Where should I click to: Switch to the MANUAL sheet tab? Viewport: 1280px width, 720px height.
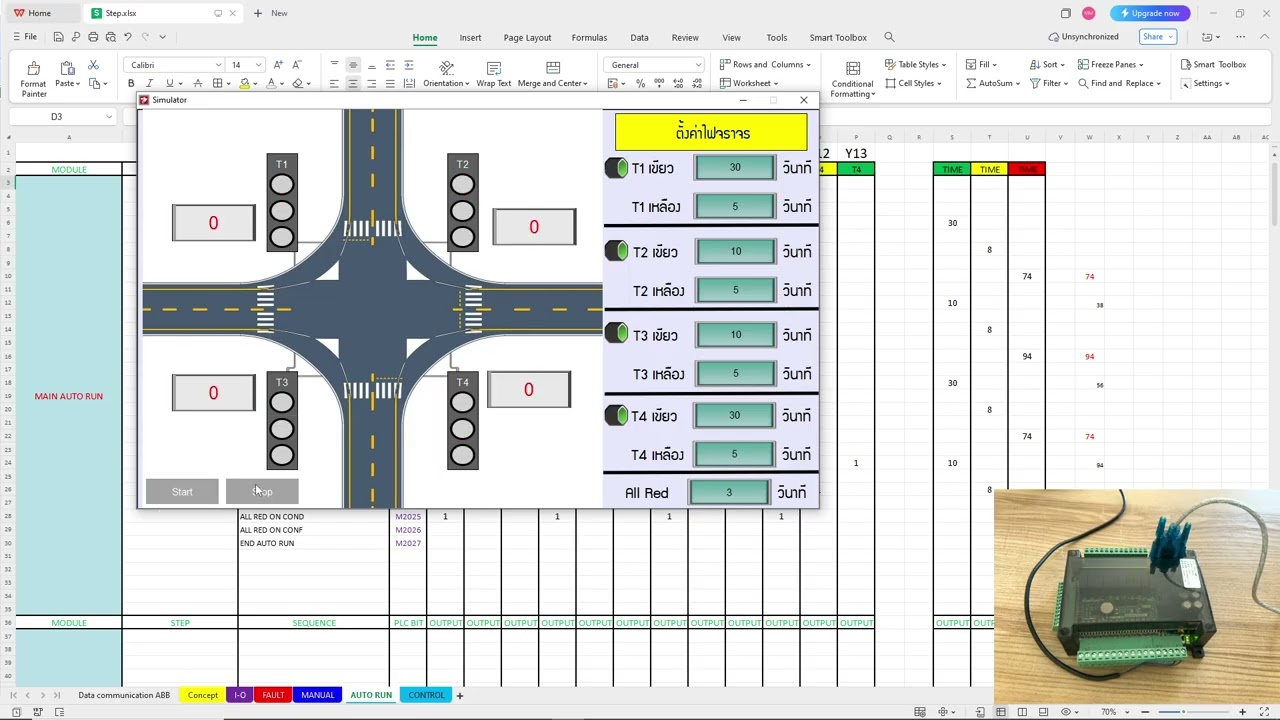pos(318,695)
